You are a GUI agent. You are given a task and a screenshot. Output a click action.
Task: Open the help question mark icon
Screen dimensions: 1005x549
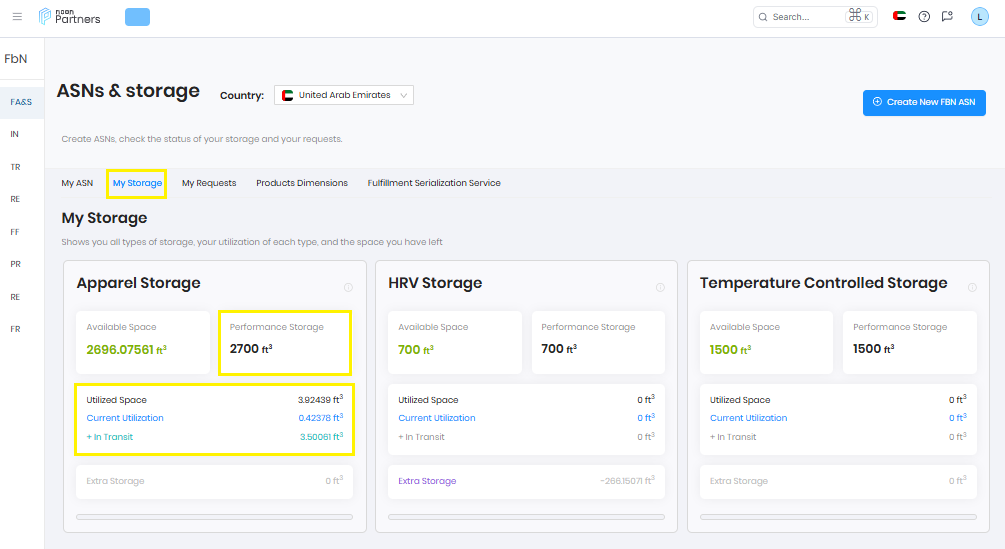point(924,17)
